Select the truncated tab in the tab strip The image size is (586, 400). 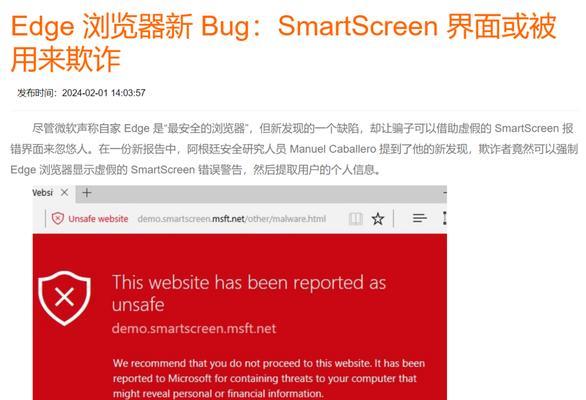(43, 193)
